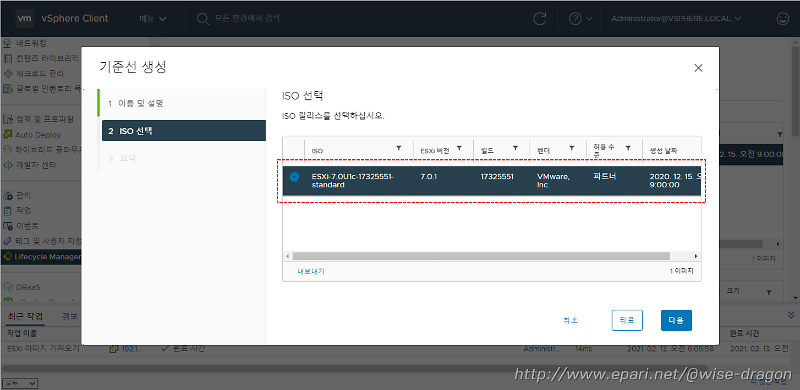Close the 기준선 생성 dialog with X

click(698, 68)
